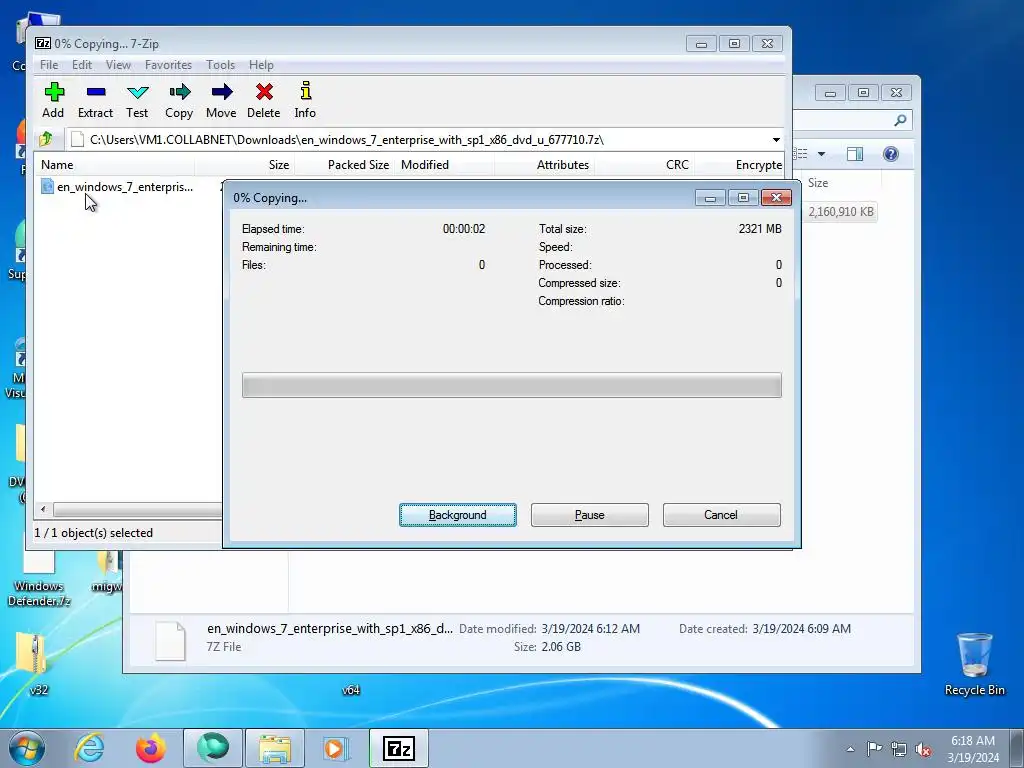This screenshot has height=768, width=1024.
Task: Launch Internet Explorer from taskbar
Action: point(89,748)
